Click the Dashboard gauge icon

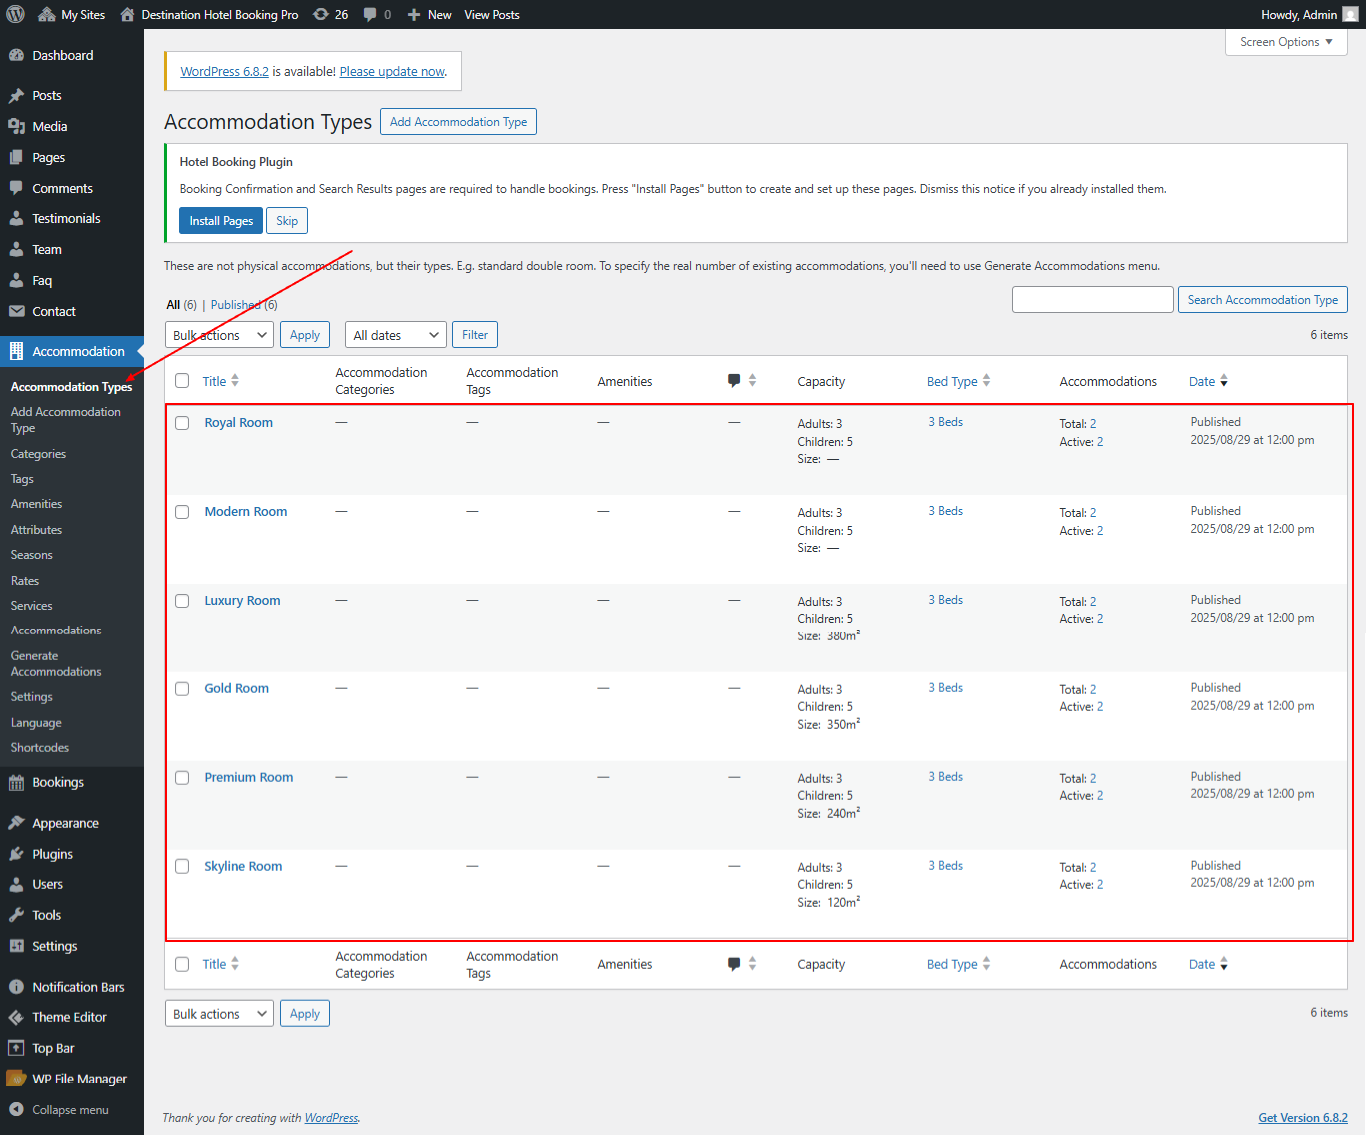16,55
